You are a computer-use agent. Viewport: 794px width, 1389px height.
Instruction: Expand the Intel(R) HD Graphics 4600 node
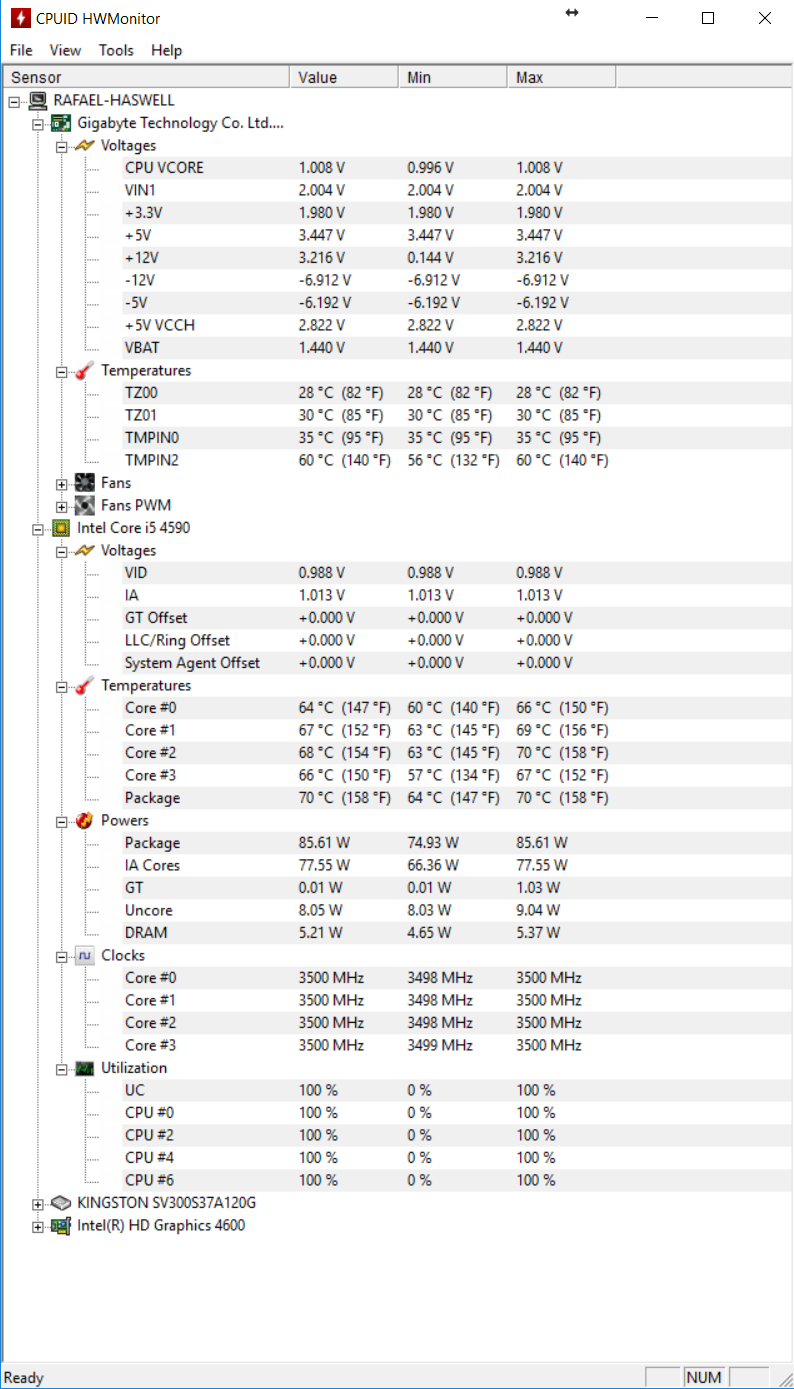pyautogui.click(x=38, y=1226)
